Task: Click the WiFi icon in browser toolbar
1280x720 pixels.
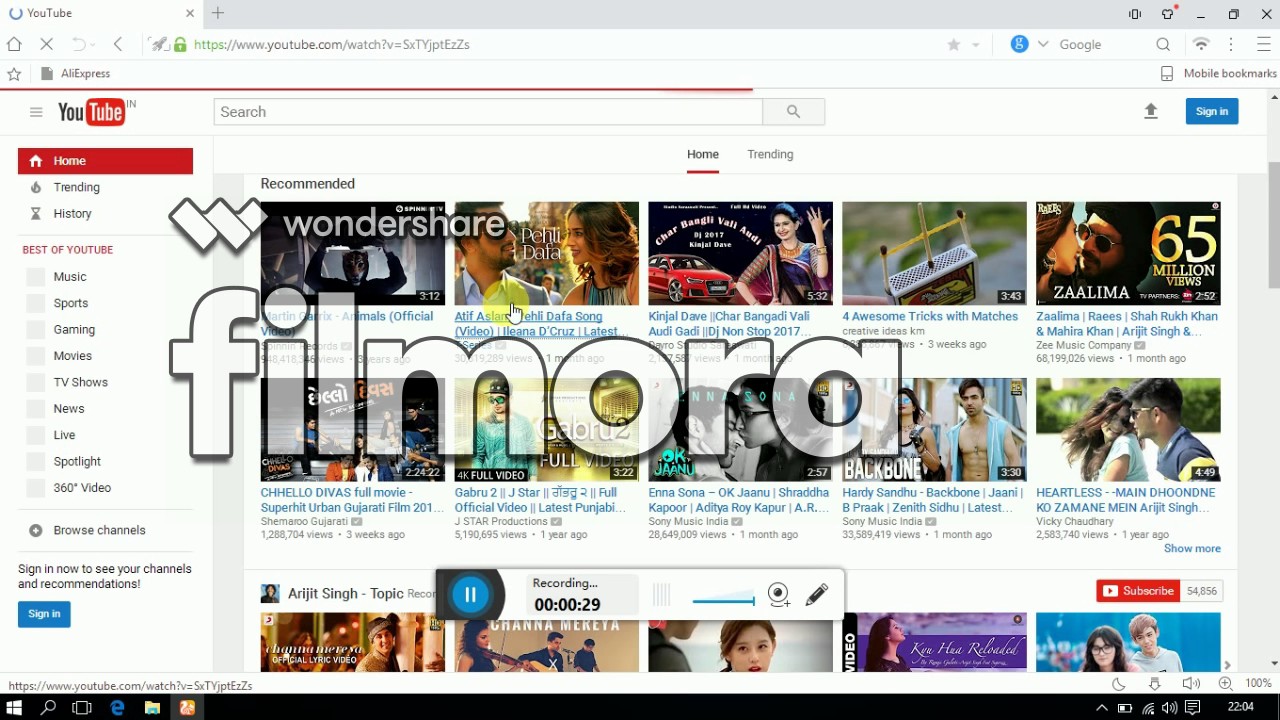Action: 1201,44
